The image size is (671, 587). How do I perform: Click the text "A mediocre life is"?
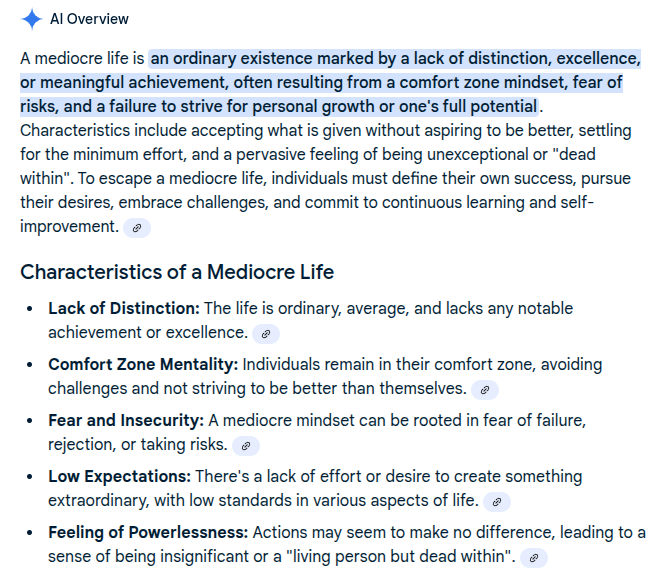point(82,58)
